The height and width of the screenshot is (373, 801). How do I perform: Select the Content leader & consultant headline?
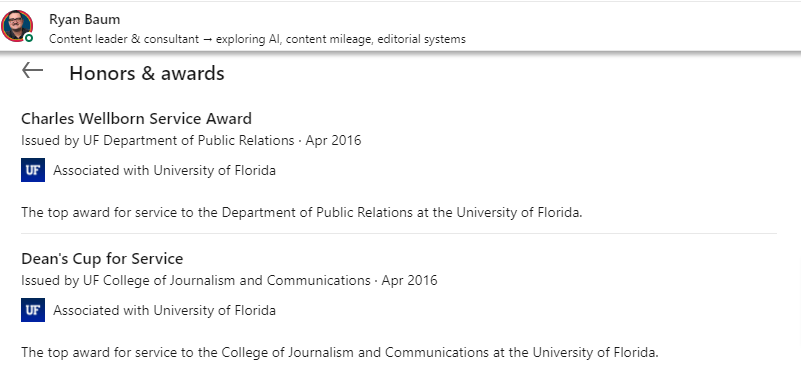257,39
